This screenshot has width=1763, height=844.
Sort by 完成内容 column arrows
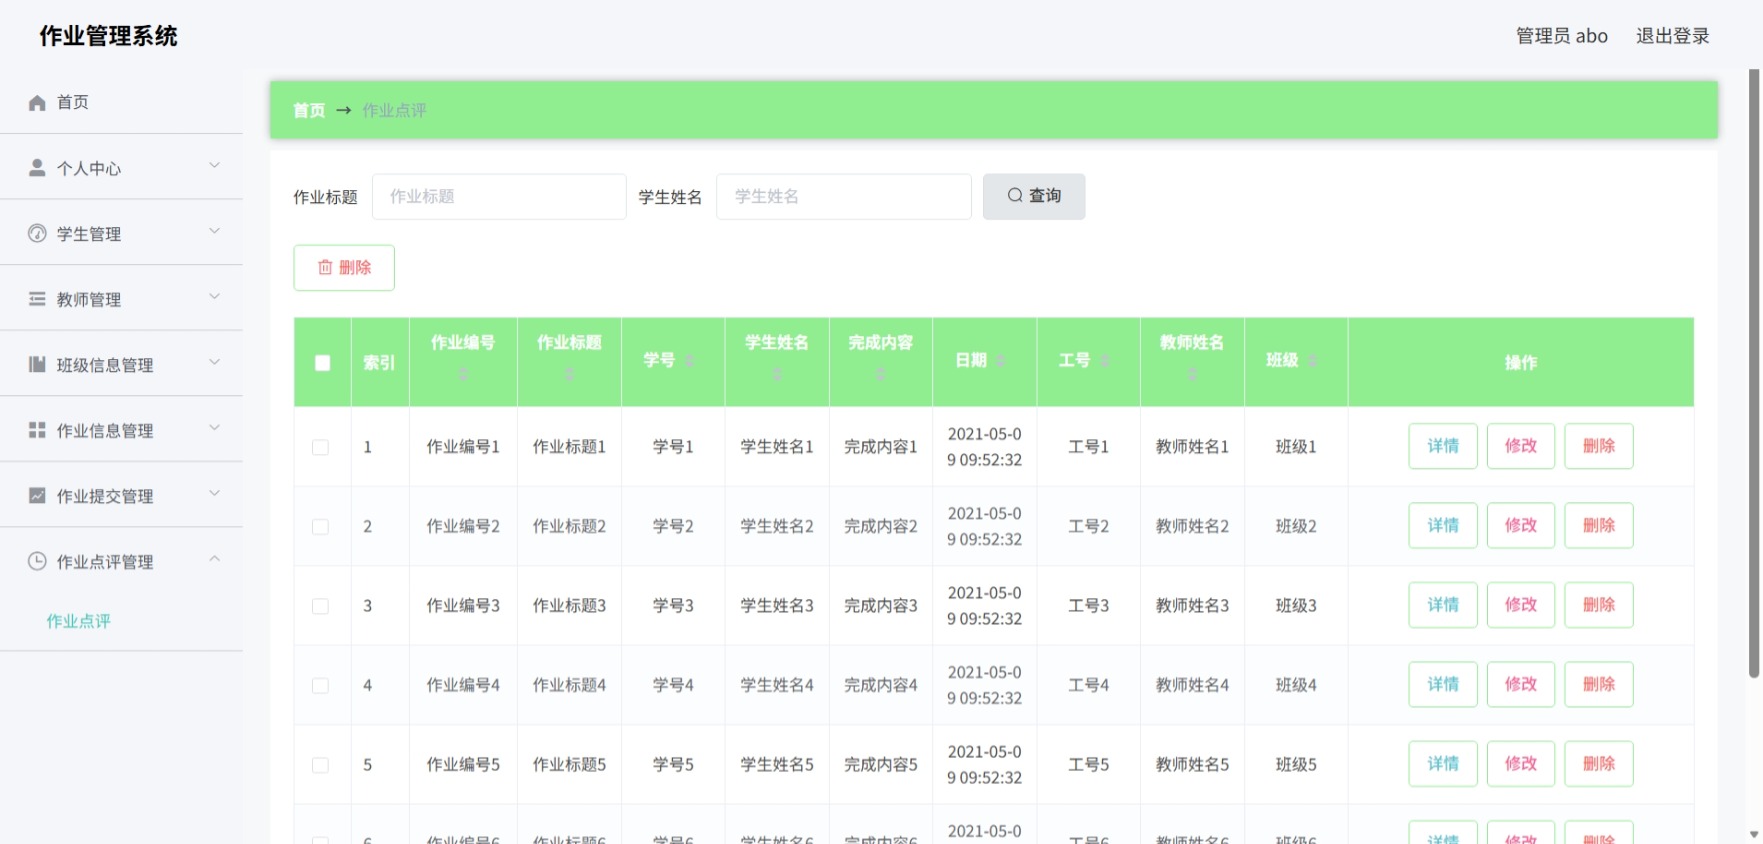tap(881, 374)
